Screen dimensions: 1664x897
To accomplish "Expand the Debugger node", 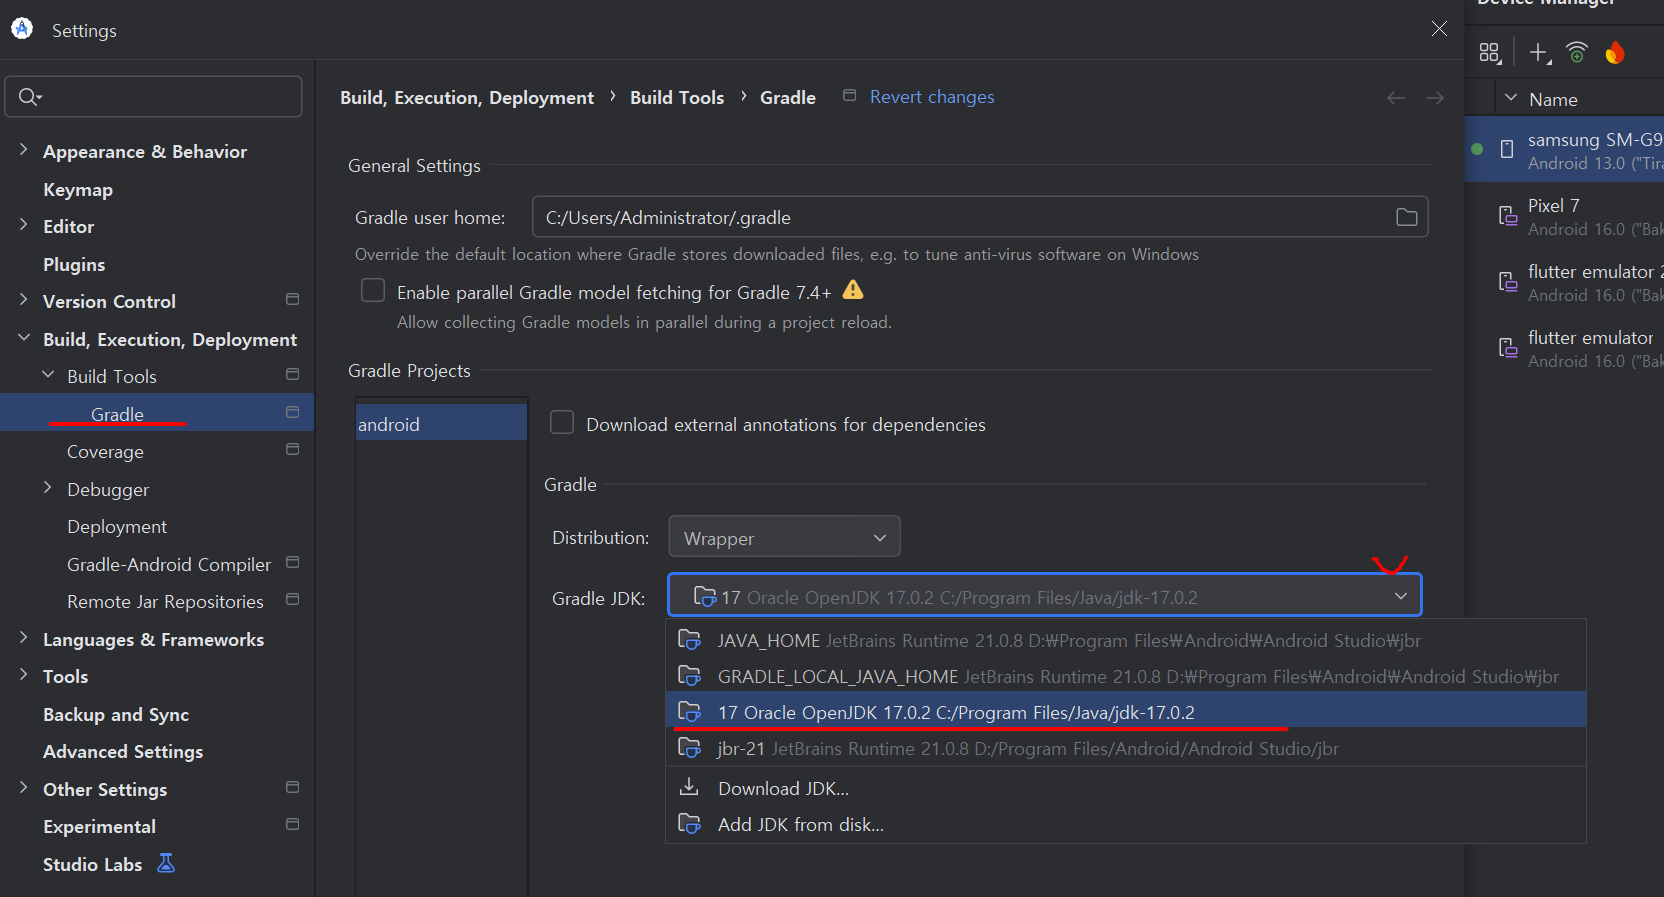I will pos(48,487).
